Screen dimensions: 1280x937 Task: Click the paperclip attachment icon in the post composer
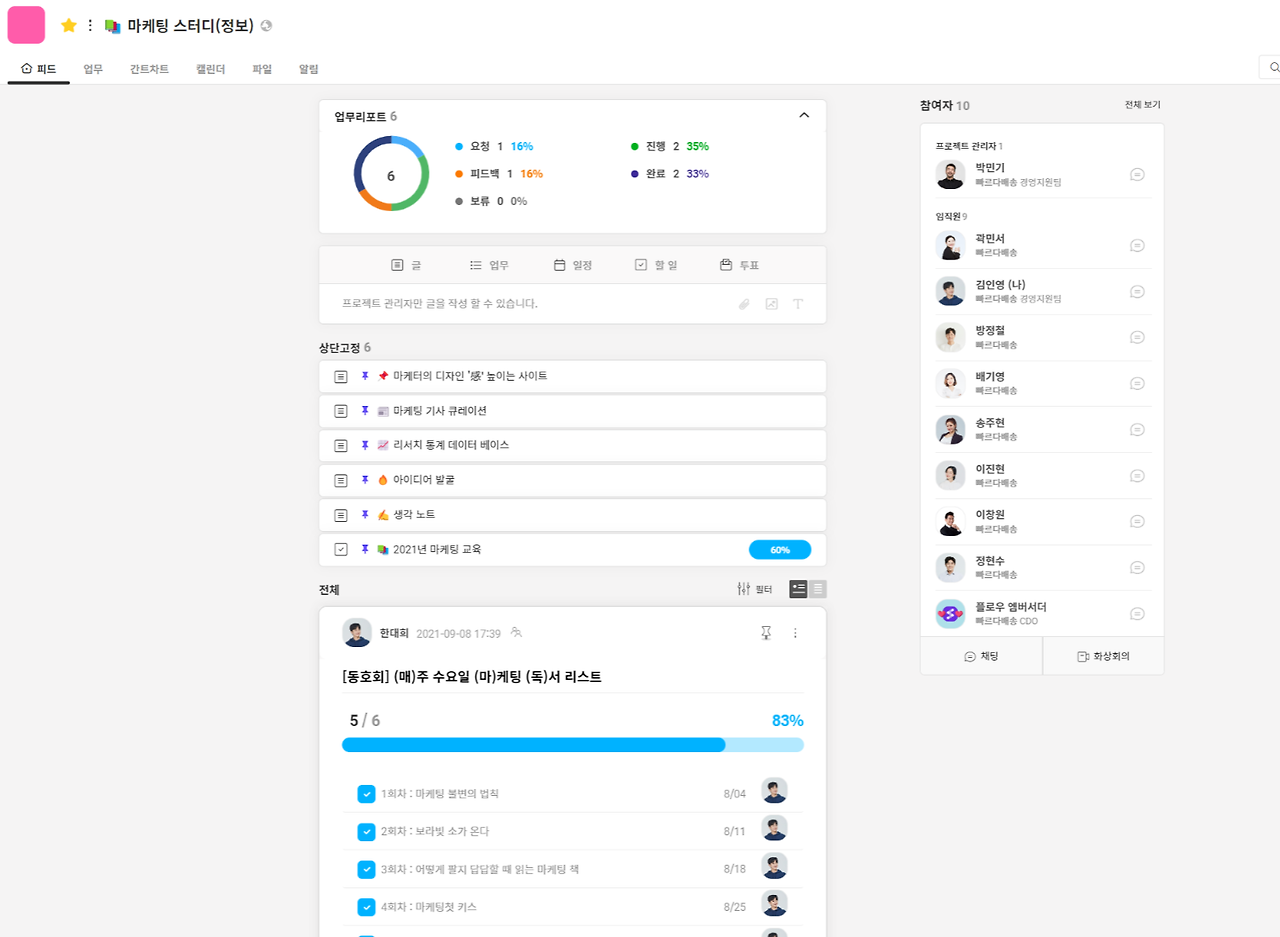[743, 304]
